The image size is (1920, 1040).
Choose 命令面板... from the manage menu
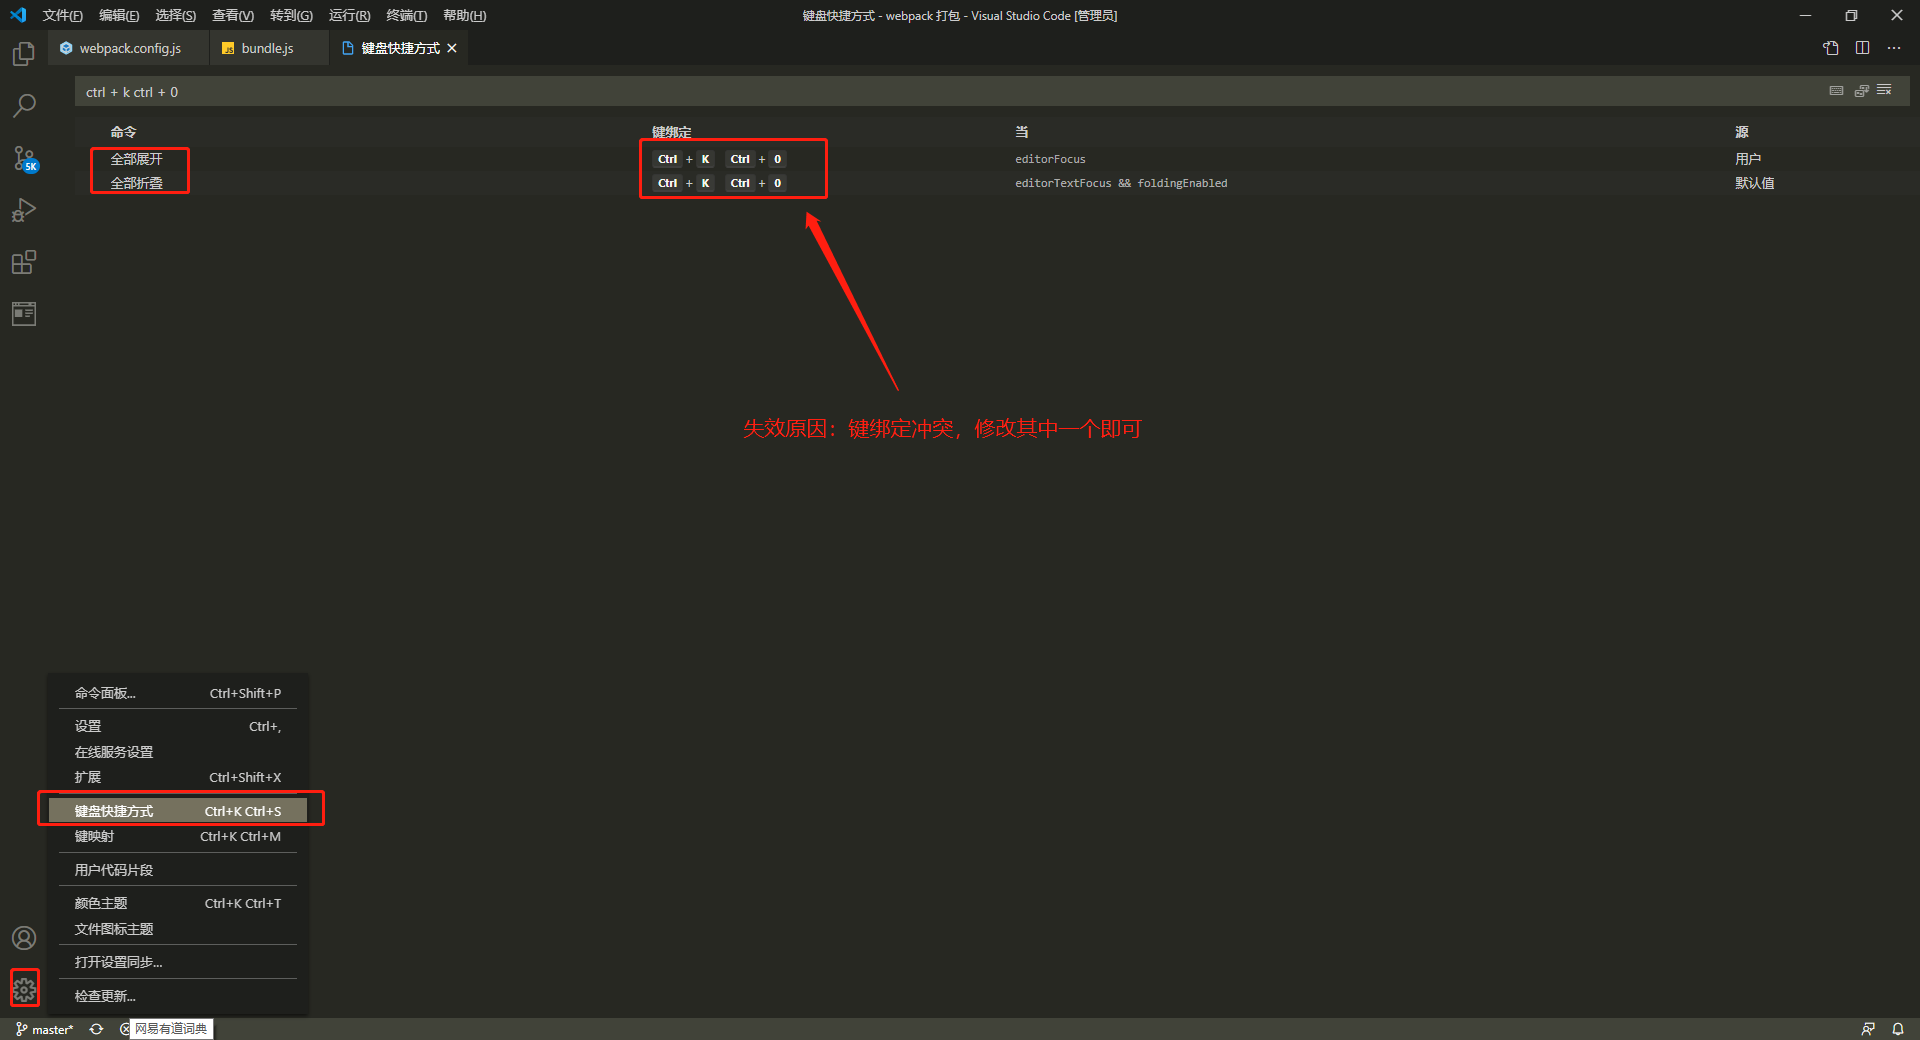tap(178, 693)
